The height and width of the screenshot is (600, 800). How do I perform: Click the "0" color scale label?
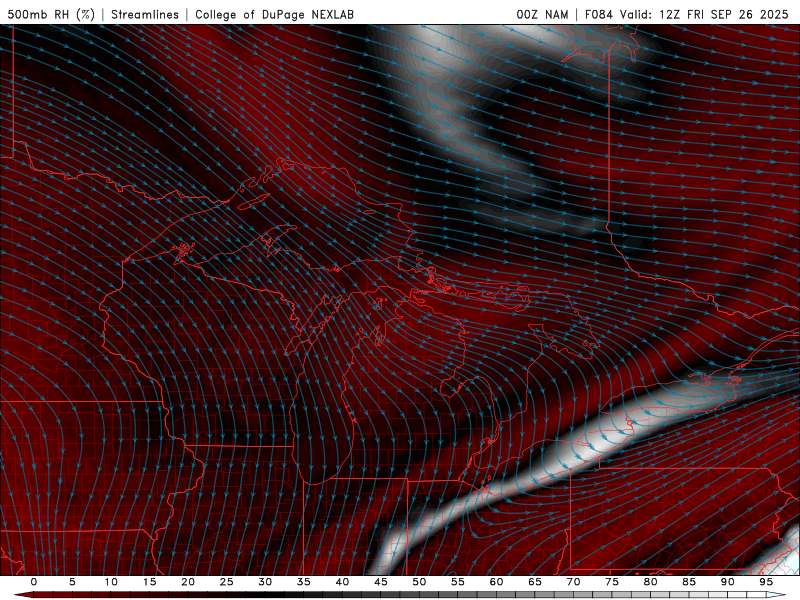34,582
